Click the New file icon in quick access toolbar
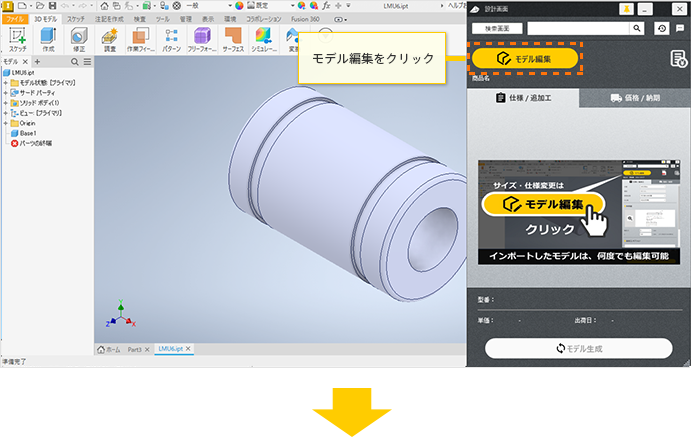Viewport: 691px width, 437px height. tap(22, 6)
